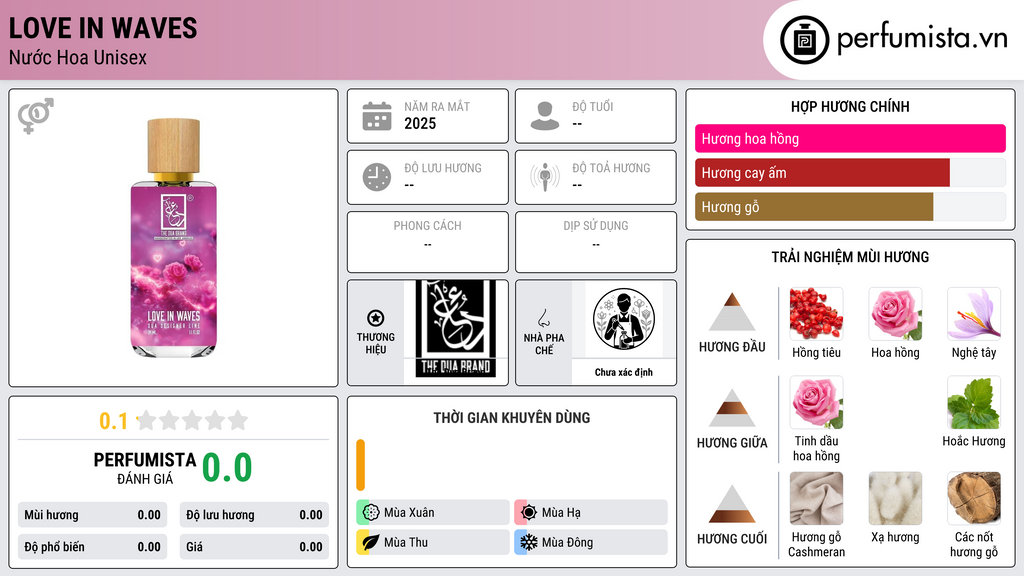Image resolution: width=1024 pixels, height=576 pixels.
Task: Click the Mùa Thu leaf icon
Action: (x=371, y=542)
